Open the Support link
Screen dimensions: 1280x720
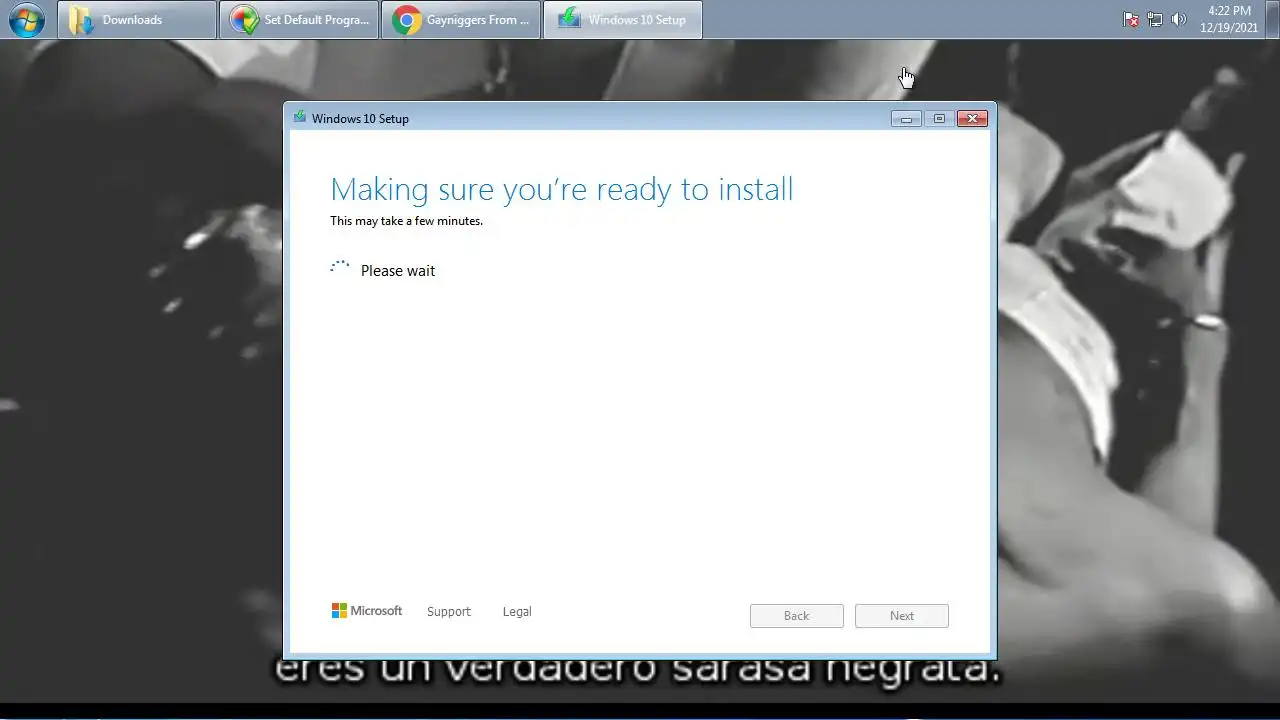point(448,611)
